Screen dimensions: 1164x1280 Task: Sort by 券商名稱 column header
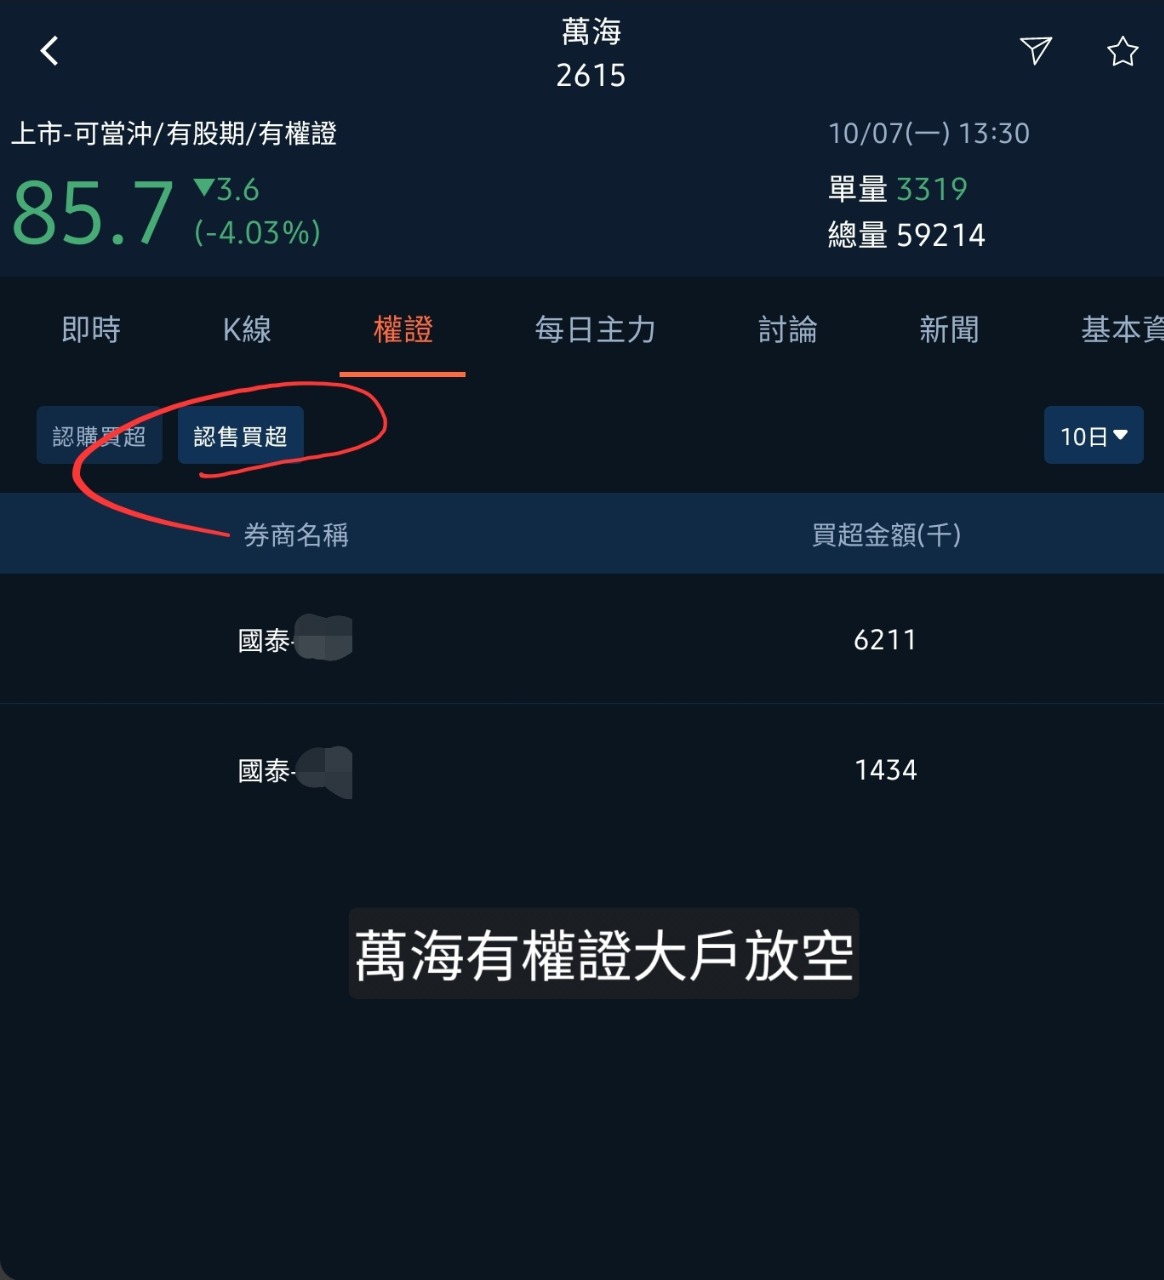296,535
